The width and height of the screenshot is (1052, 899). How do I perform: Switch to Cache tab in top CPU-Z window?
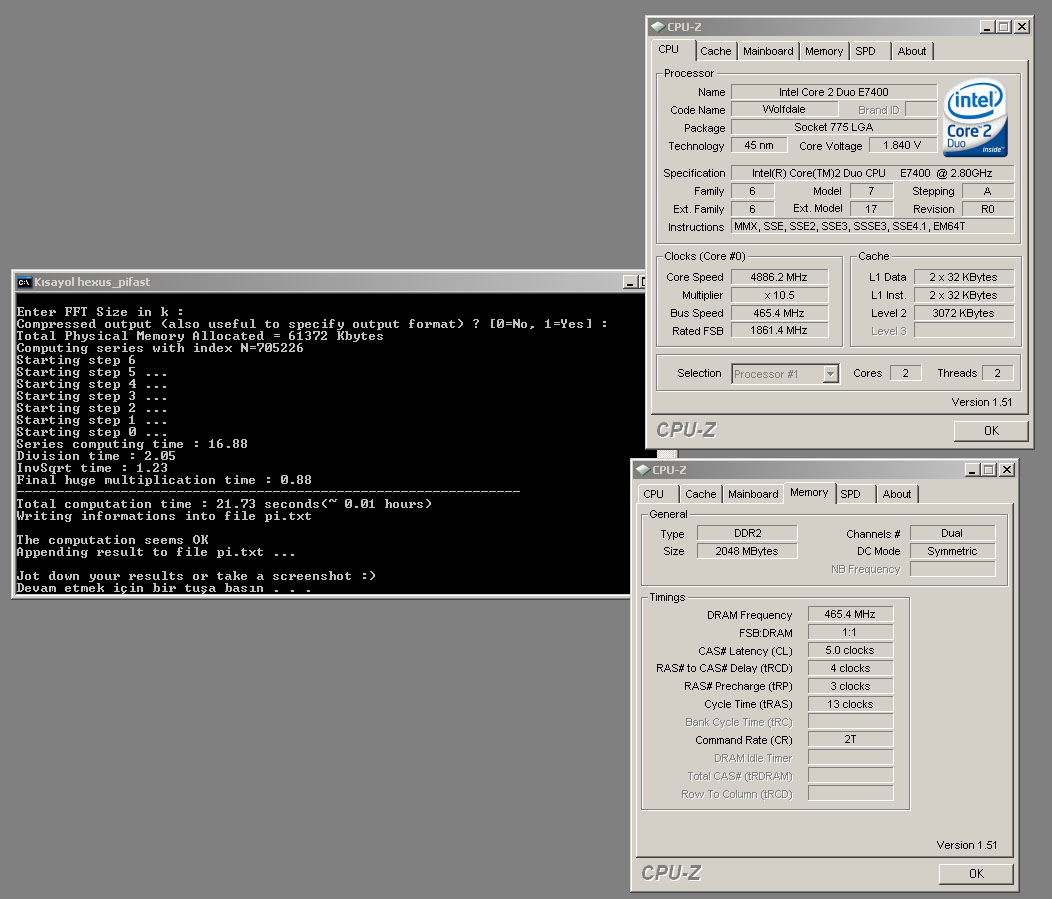tap(715, 51)
